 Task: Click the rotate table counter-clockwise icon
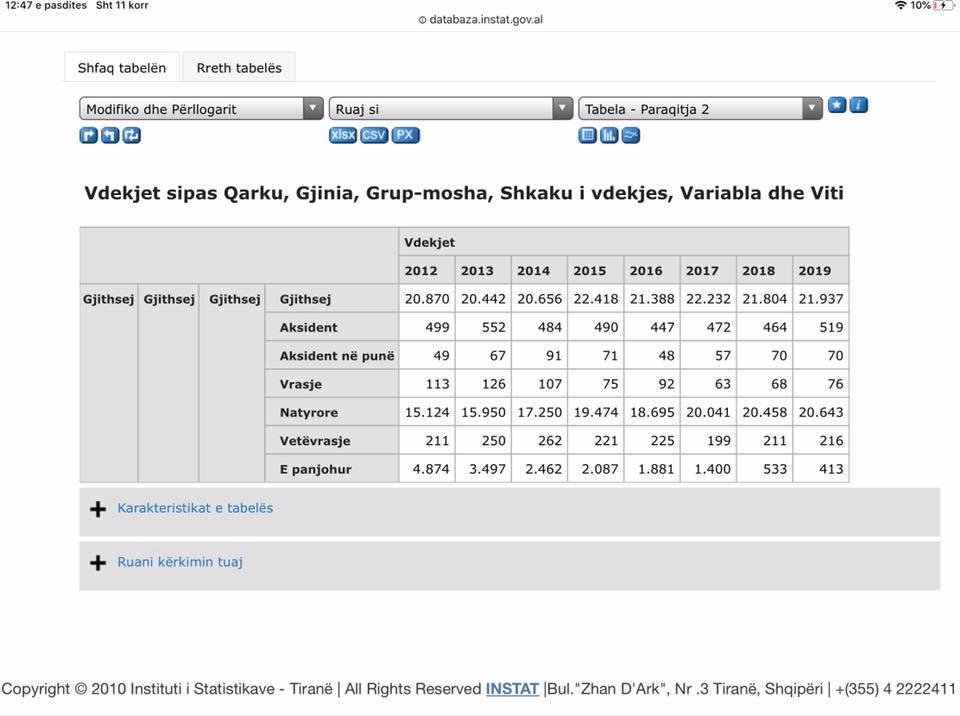[x=110, y=135]
